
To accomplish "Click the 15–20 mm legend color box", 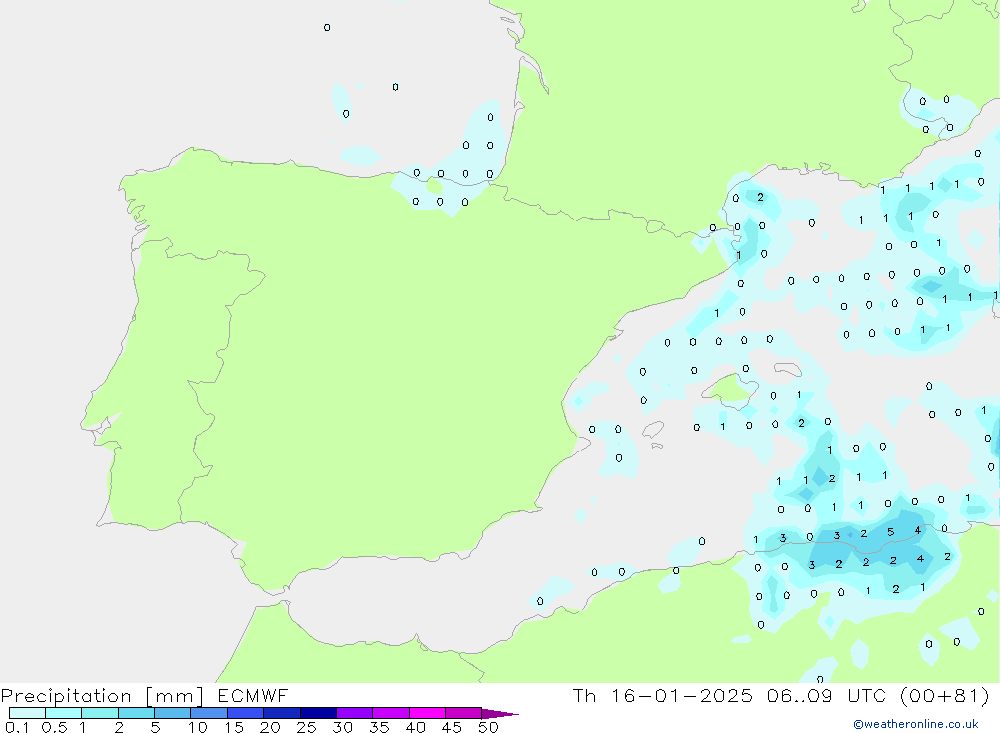I will [x=244, y=713].
